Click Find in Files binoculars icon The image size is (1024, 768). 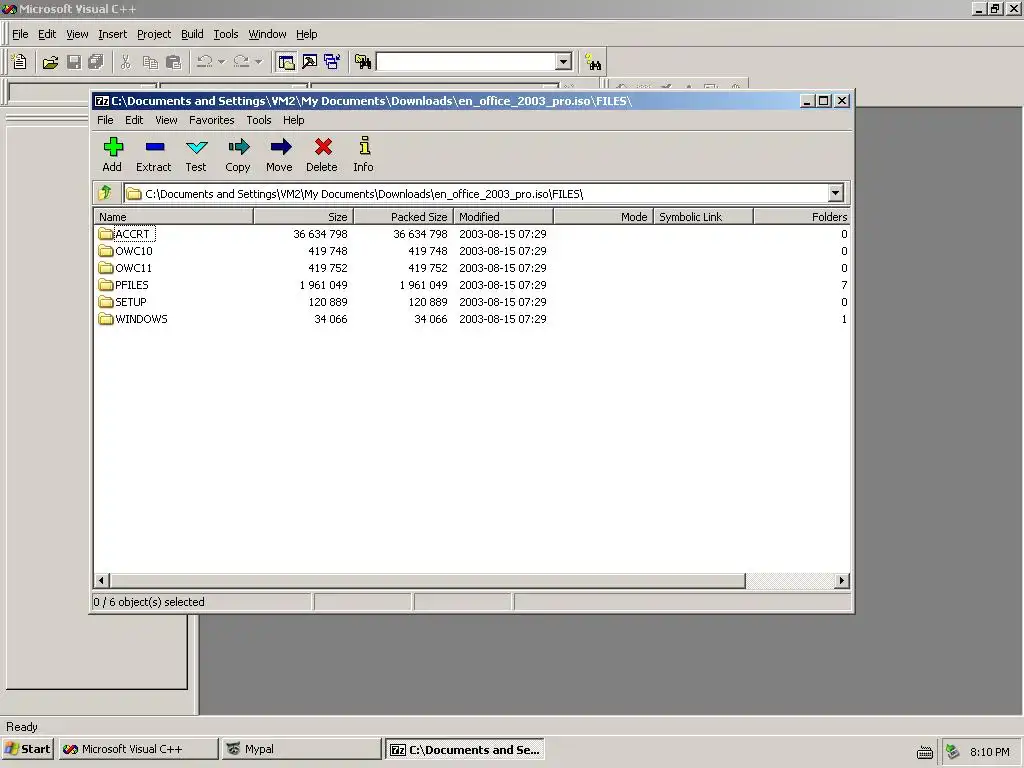(x=363, y=62)
